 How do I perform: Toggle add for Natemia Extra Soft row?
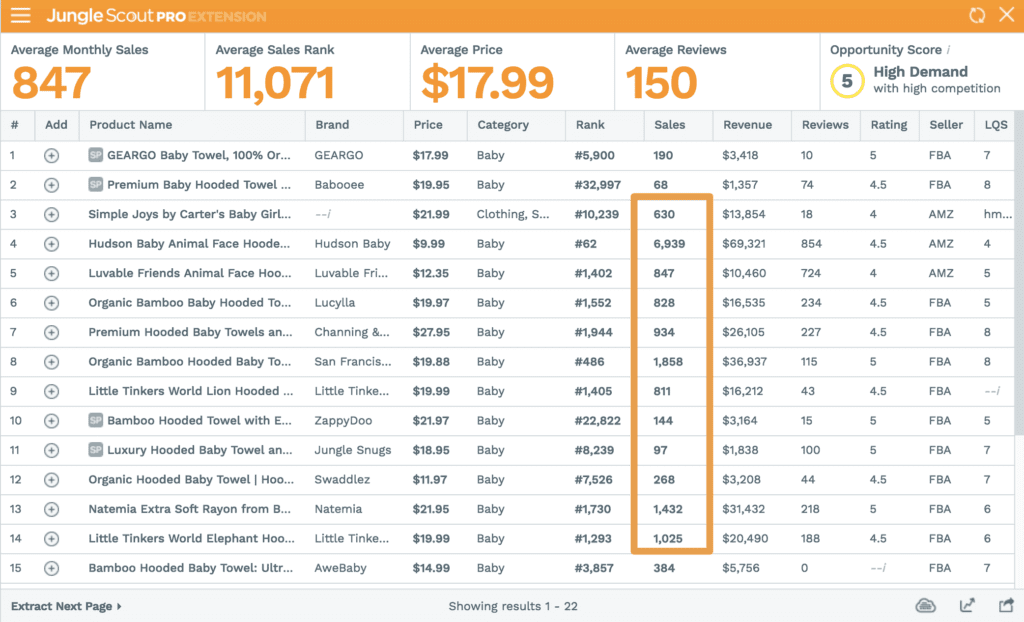(x=51, y=509)
